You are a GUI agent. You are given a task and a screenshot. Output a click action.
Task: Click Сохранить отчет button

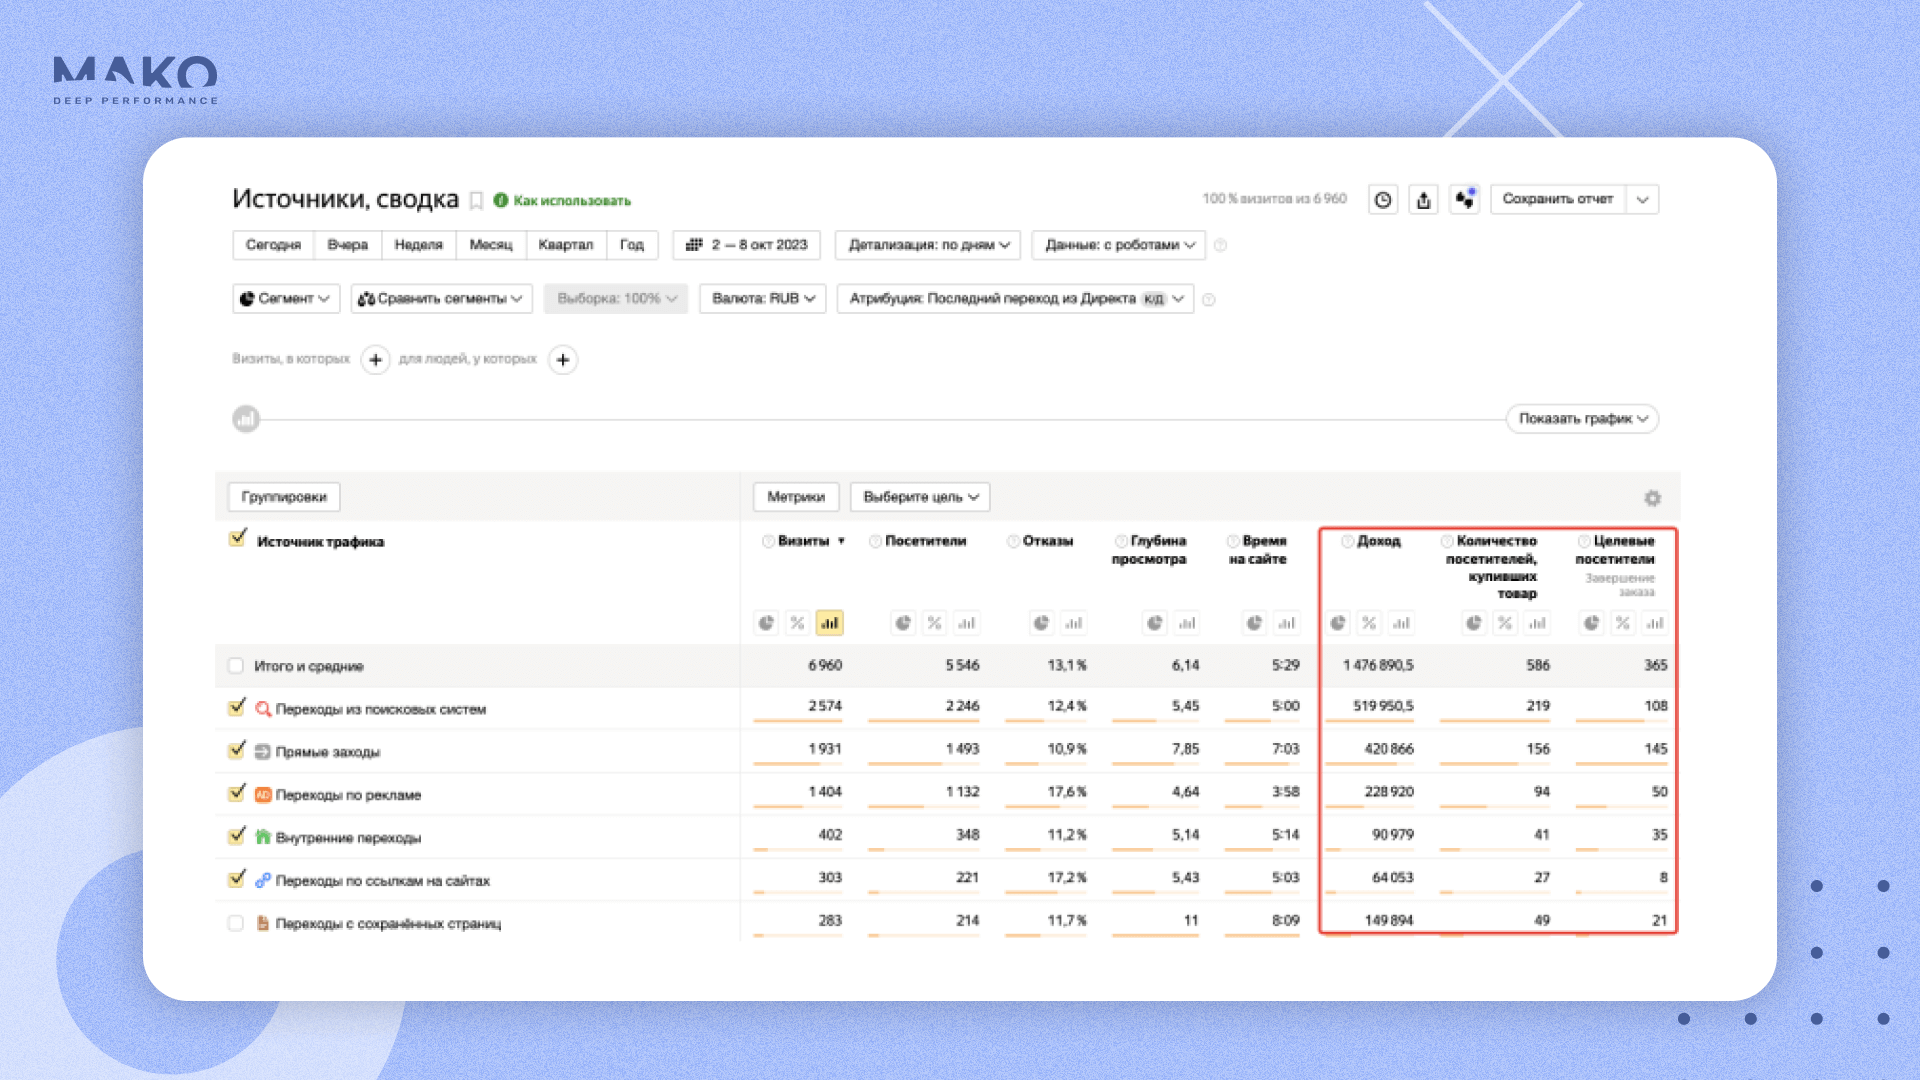[1557, 199]
